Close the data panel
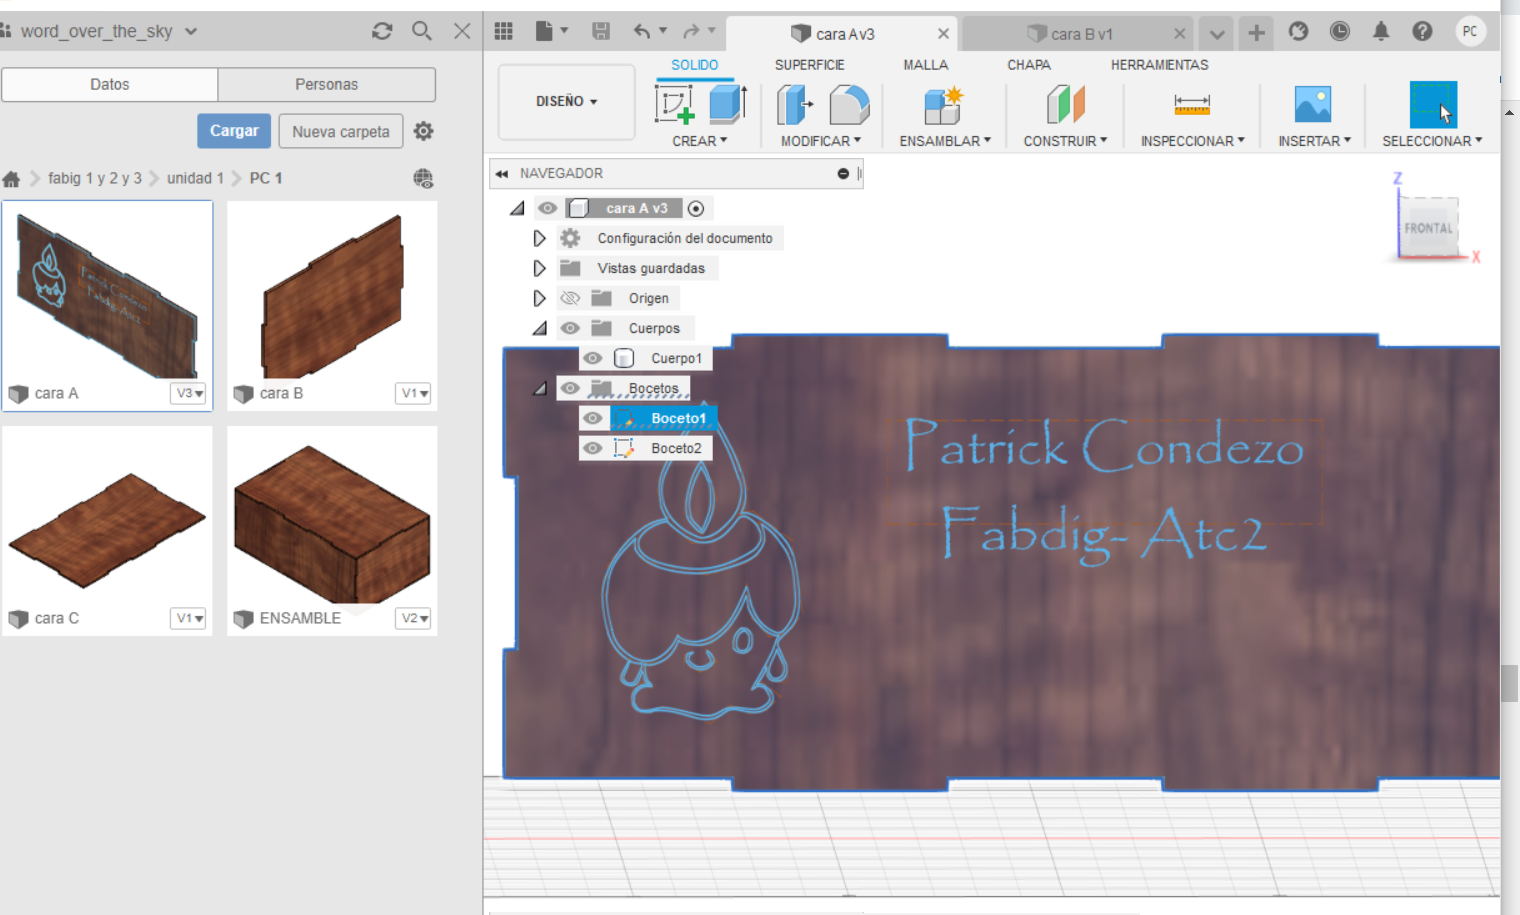The width and height of the screenshot is (1520, 915). coord(462,31)
